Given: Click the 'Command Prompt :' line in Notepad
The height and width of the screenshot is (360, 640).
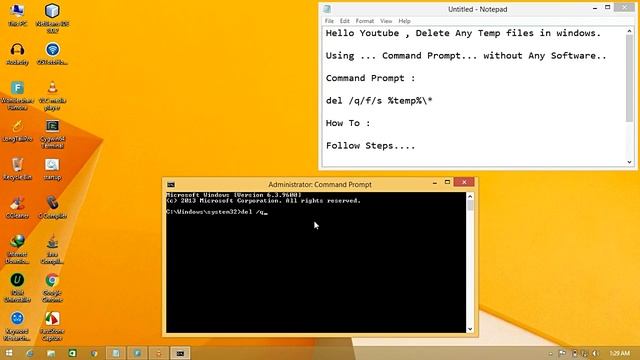Looking at the screenshot, I should pyautogui.click(x=370, y=78).
